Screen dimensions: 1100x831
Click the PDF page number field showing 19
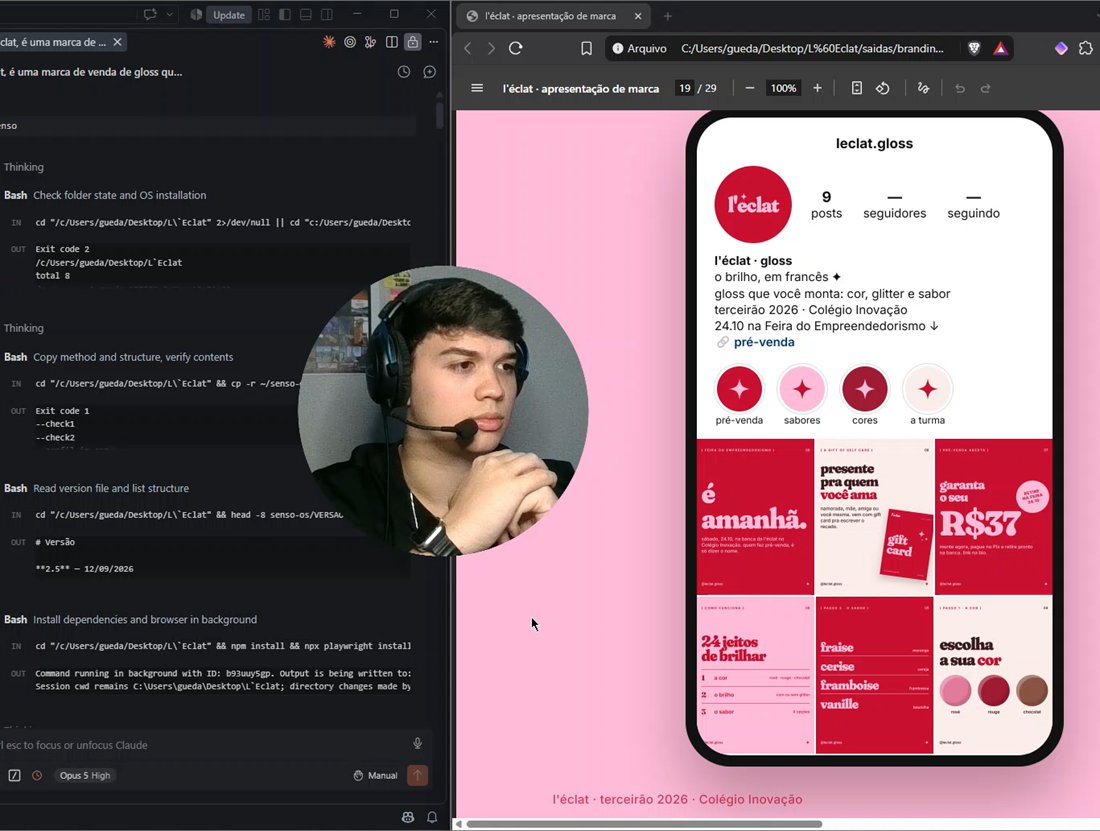[685, 88]
